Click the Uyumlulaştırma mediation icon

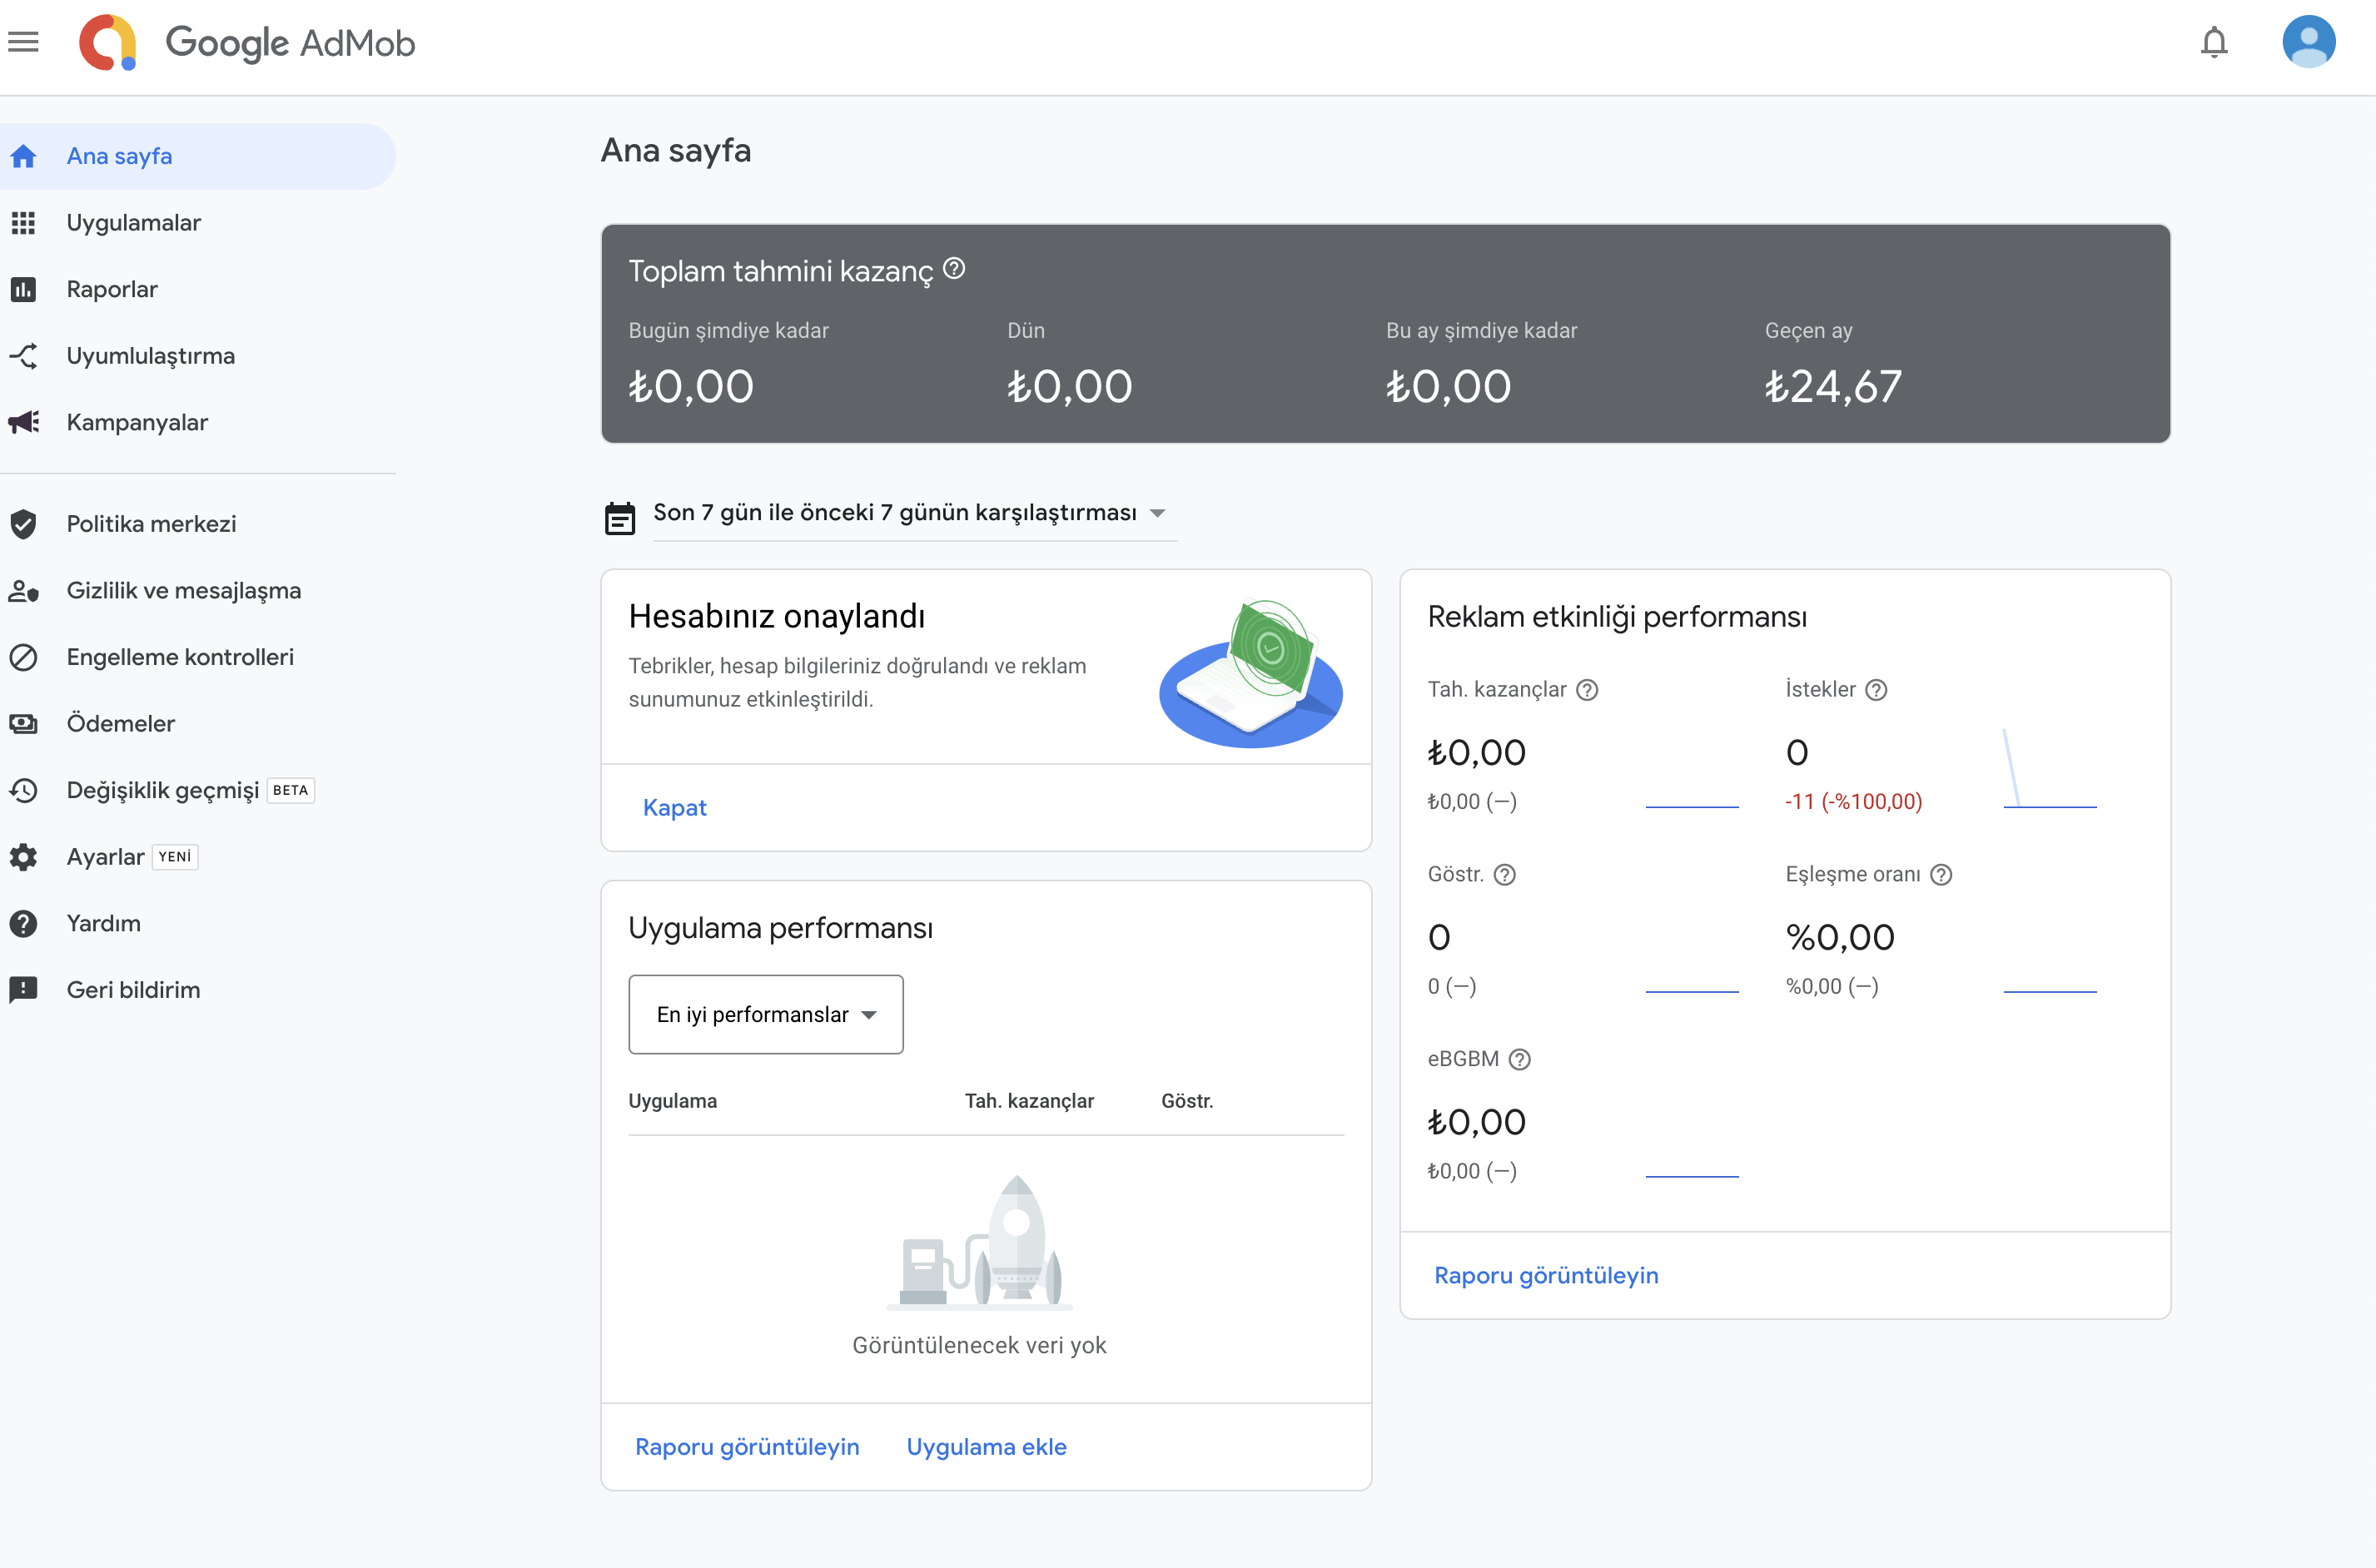tap(24, 356)
